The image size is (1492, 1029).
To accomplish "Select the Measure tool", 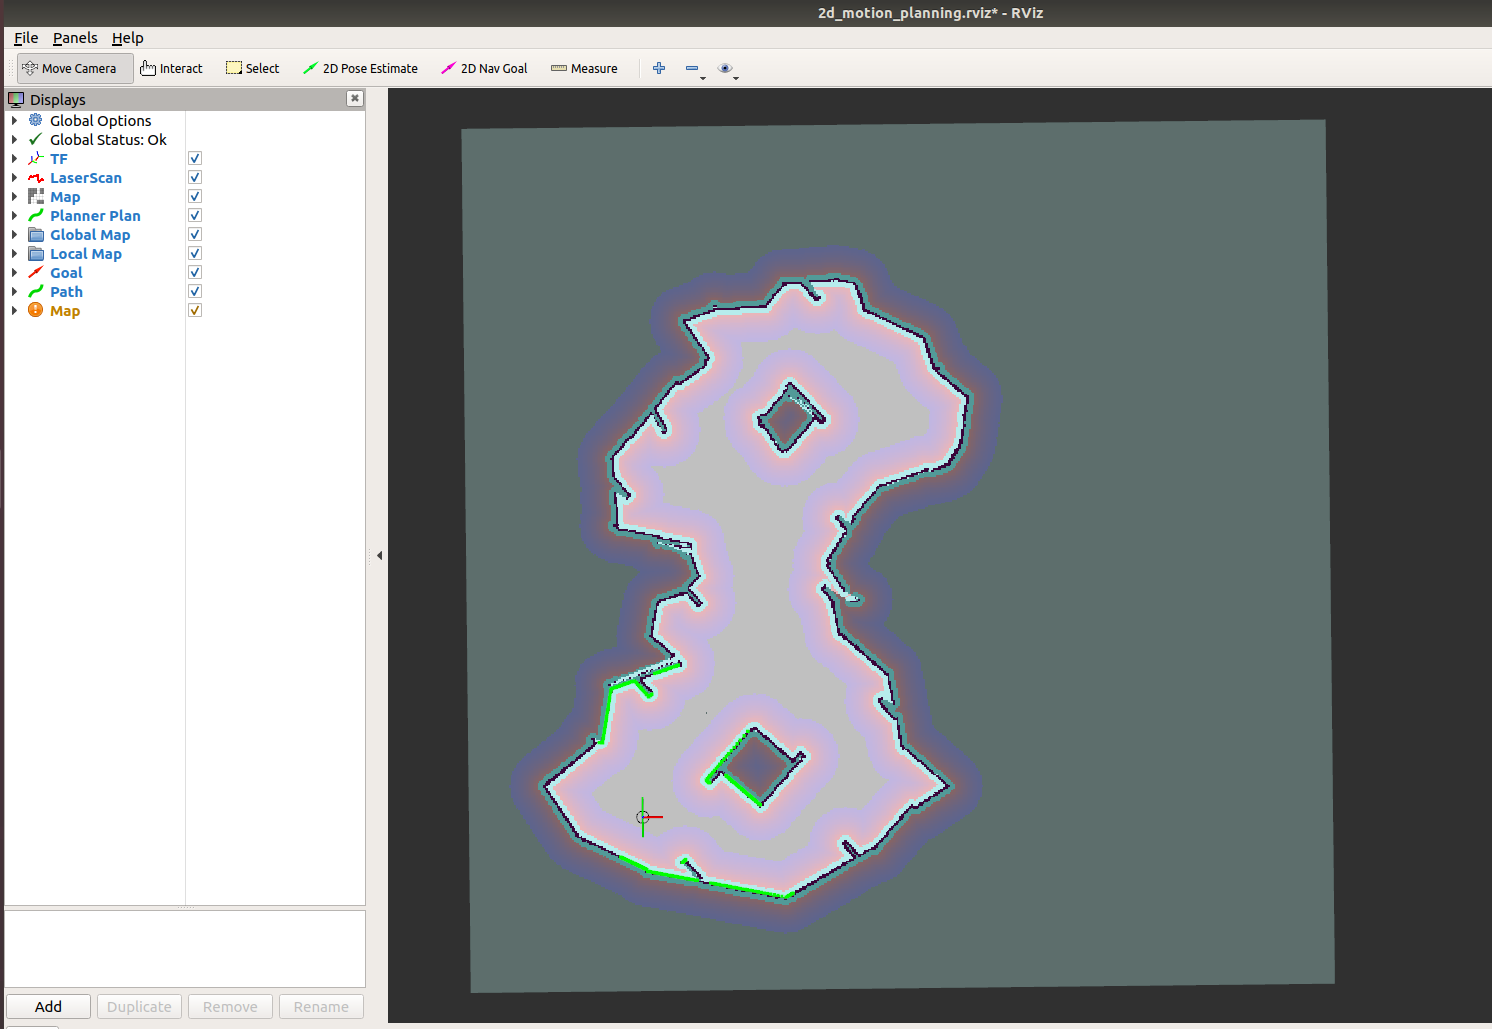I will pyautogui.click(x=584, y=68).
